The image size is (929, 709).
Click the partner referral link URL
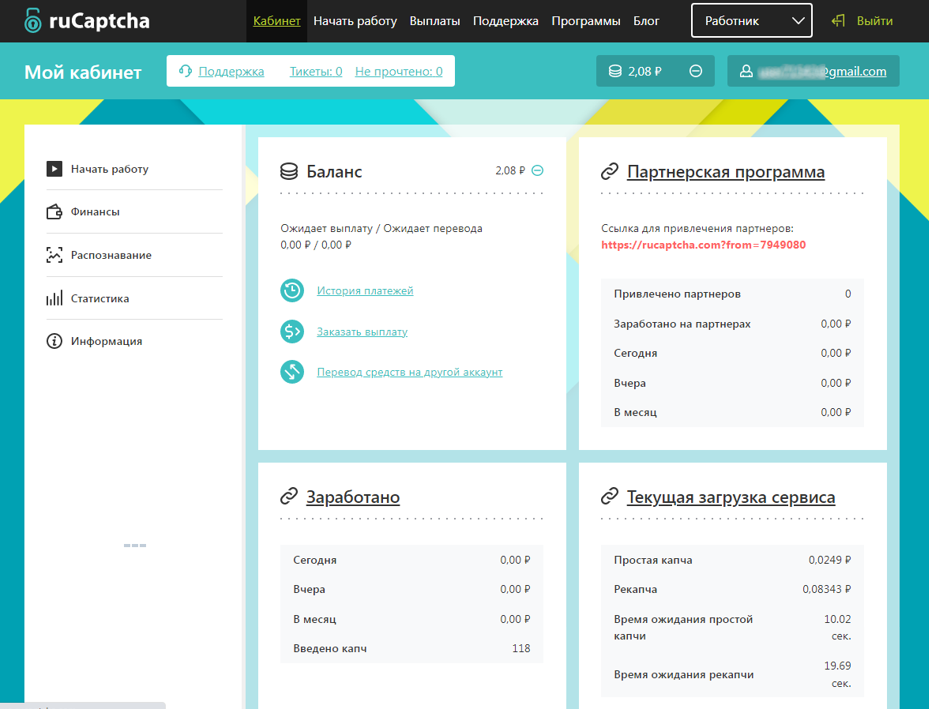pos(703,245)
